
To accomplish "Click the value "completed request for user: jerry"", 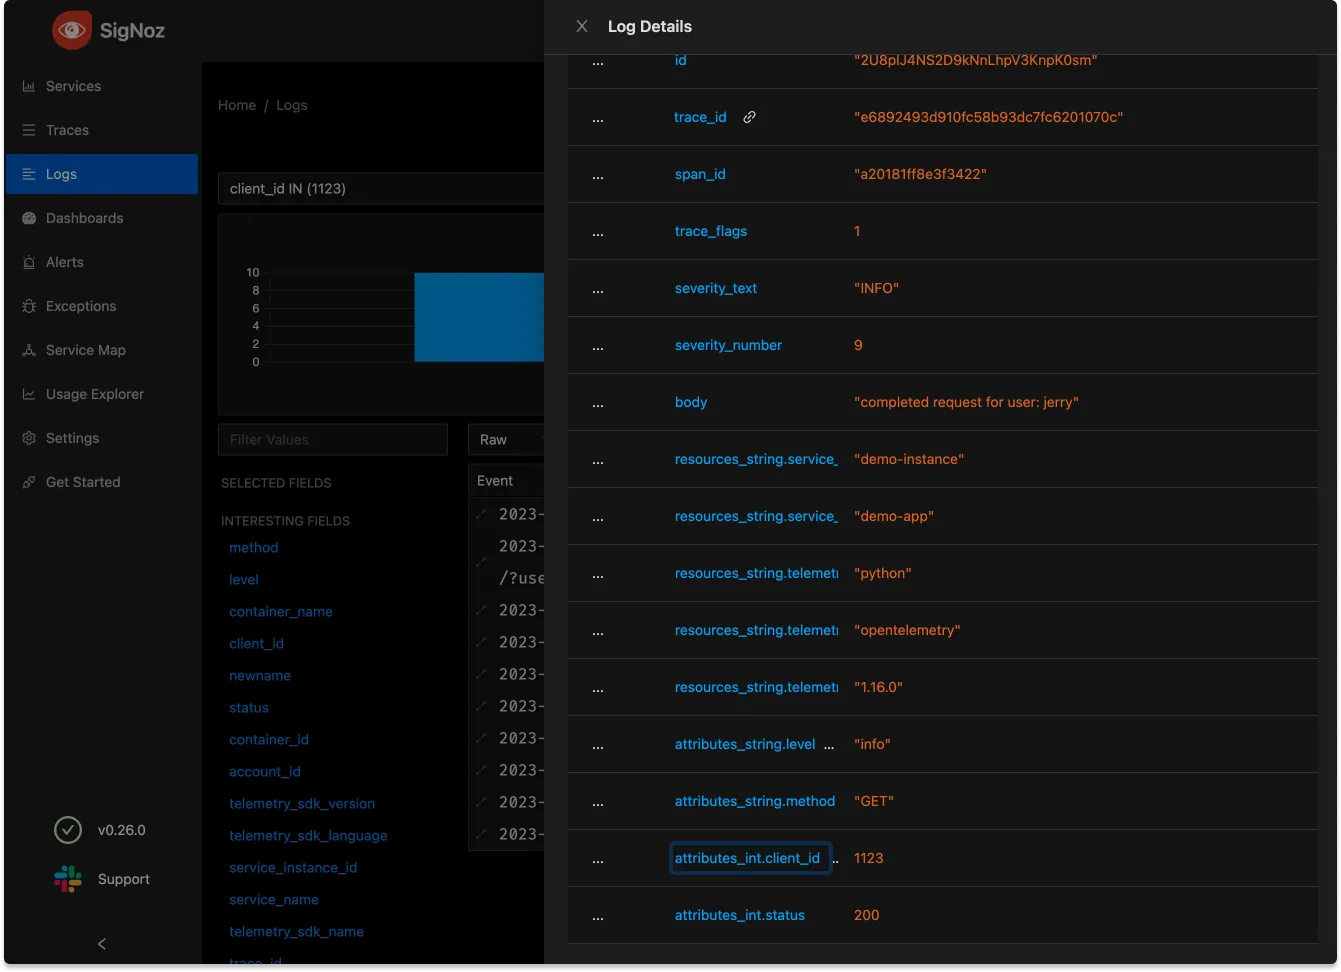I will coord(966,402).
